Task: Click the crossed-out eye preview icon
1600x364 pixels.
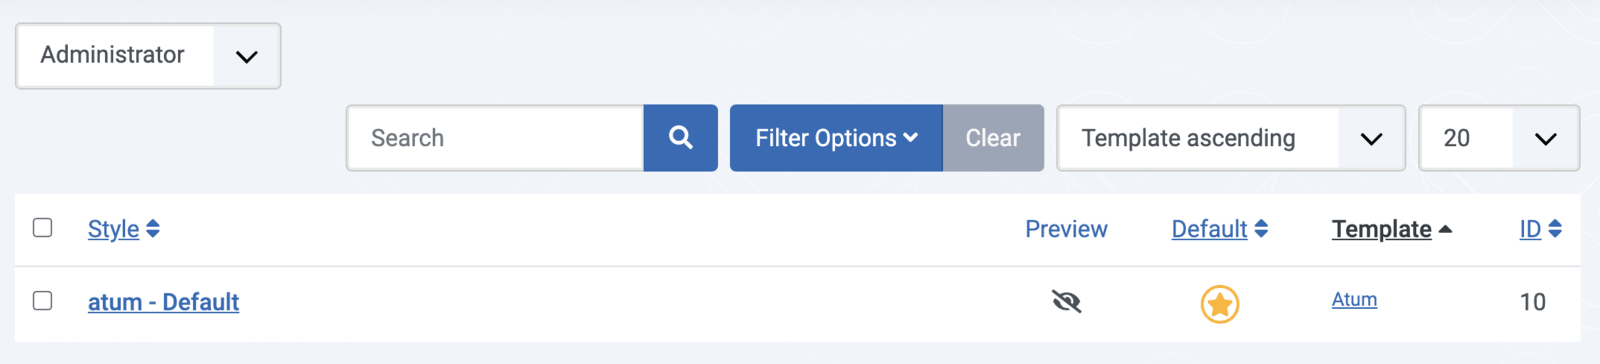Action: tap(1067, 301)
